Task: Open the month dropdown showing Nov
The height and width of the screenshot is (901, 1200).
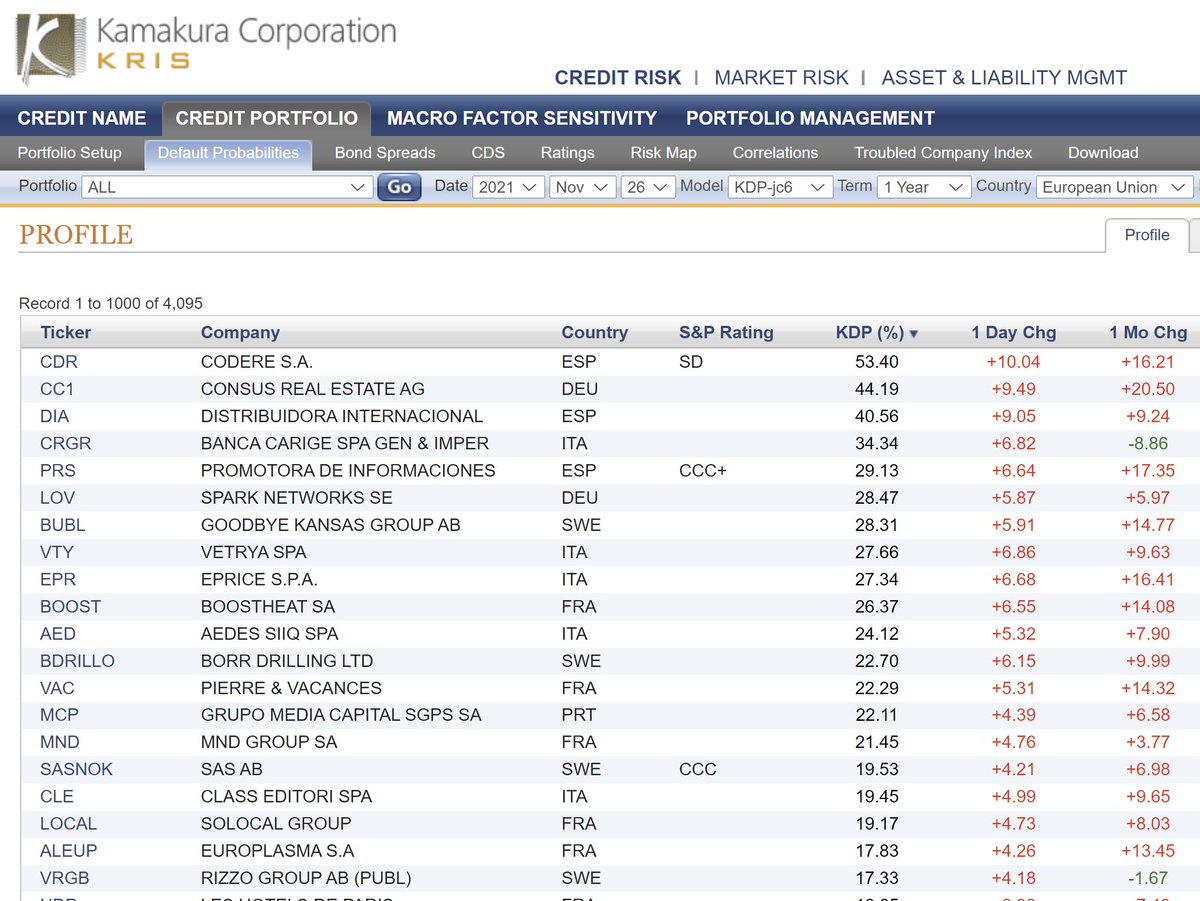Action: coord(582,187)
